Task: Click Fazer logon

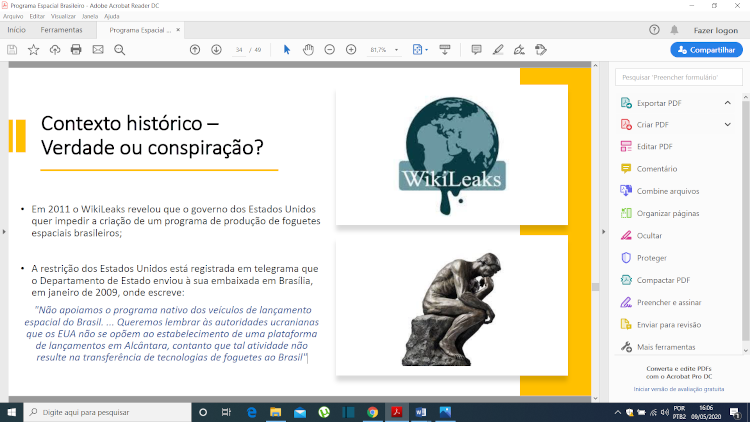Action: click(716, 30)
